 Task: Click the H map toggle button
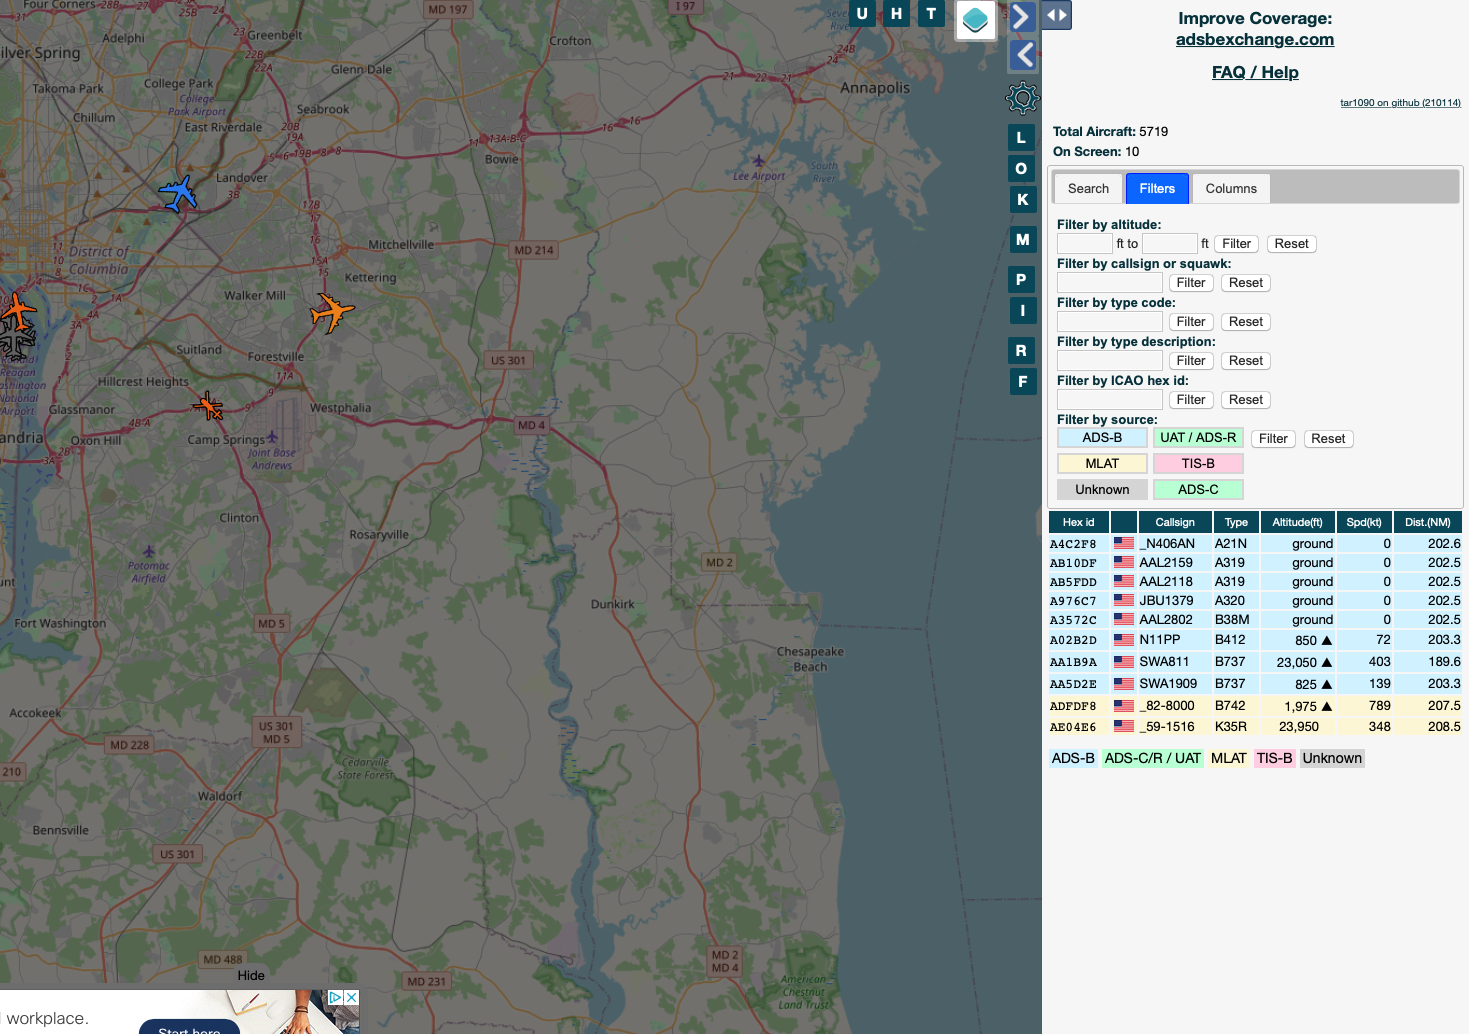896,13
